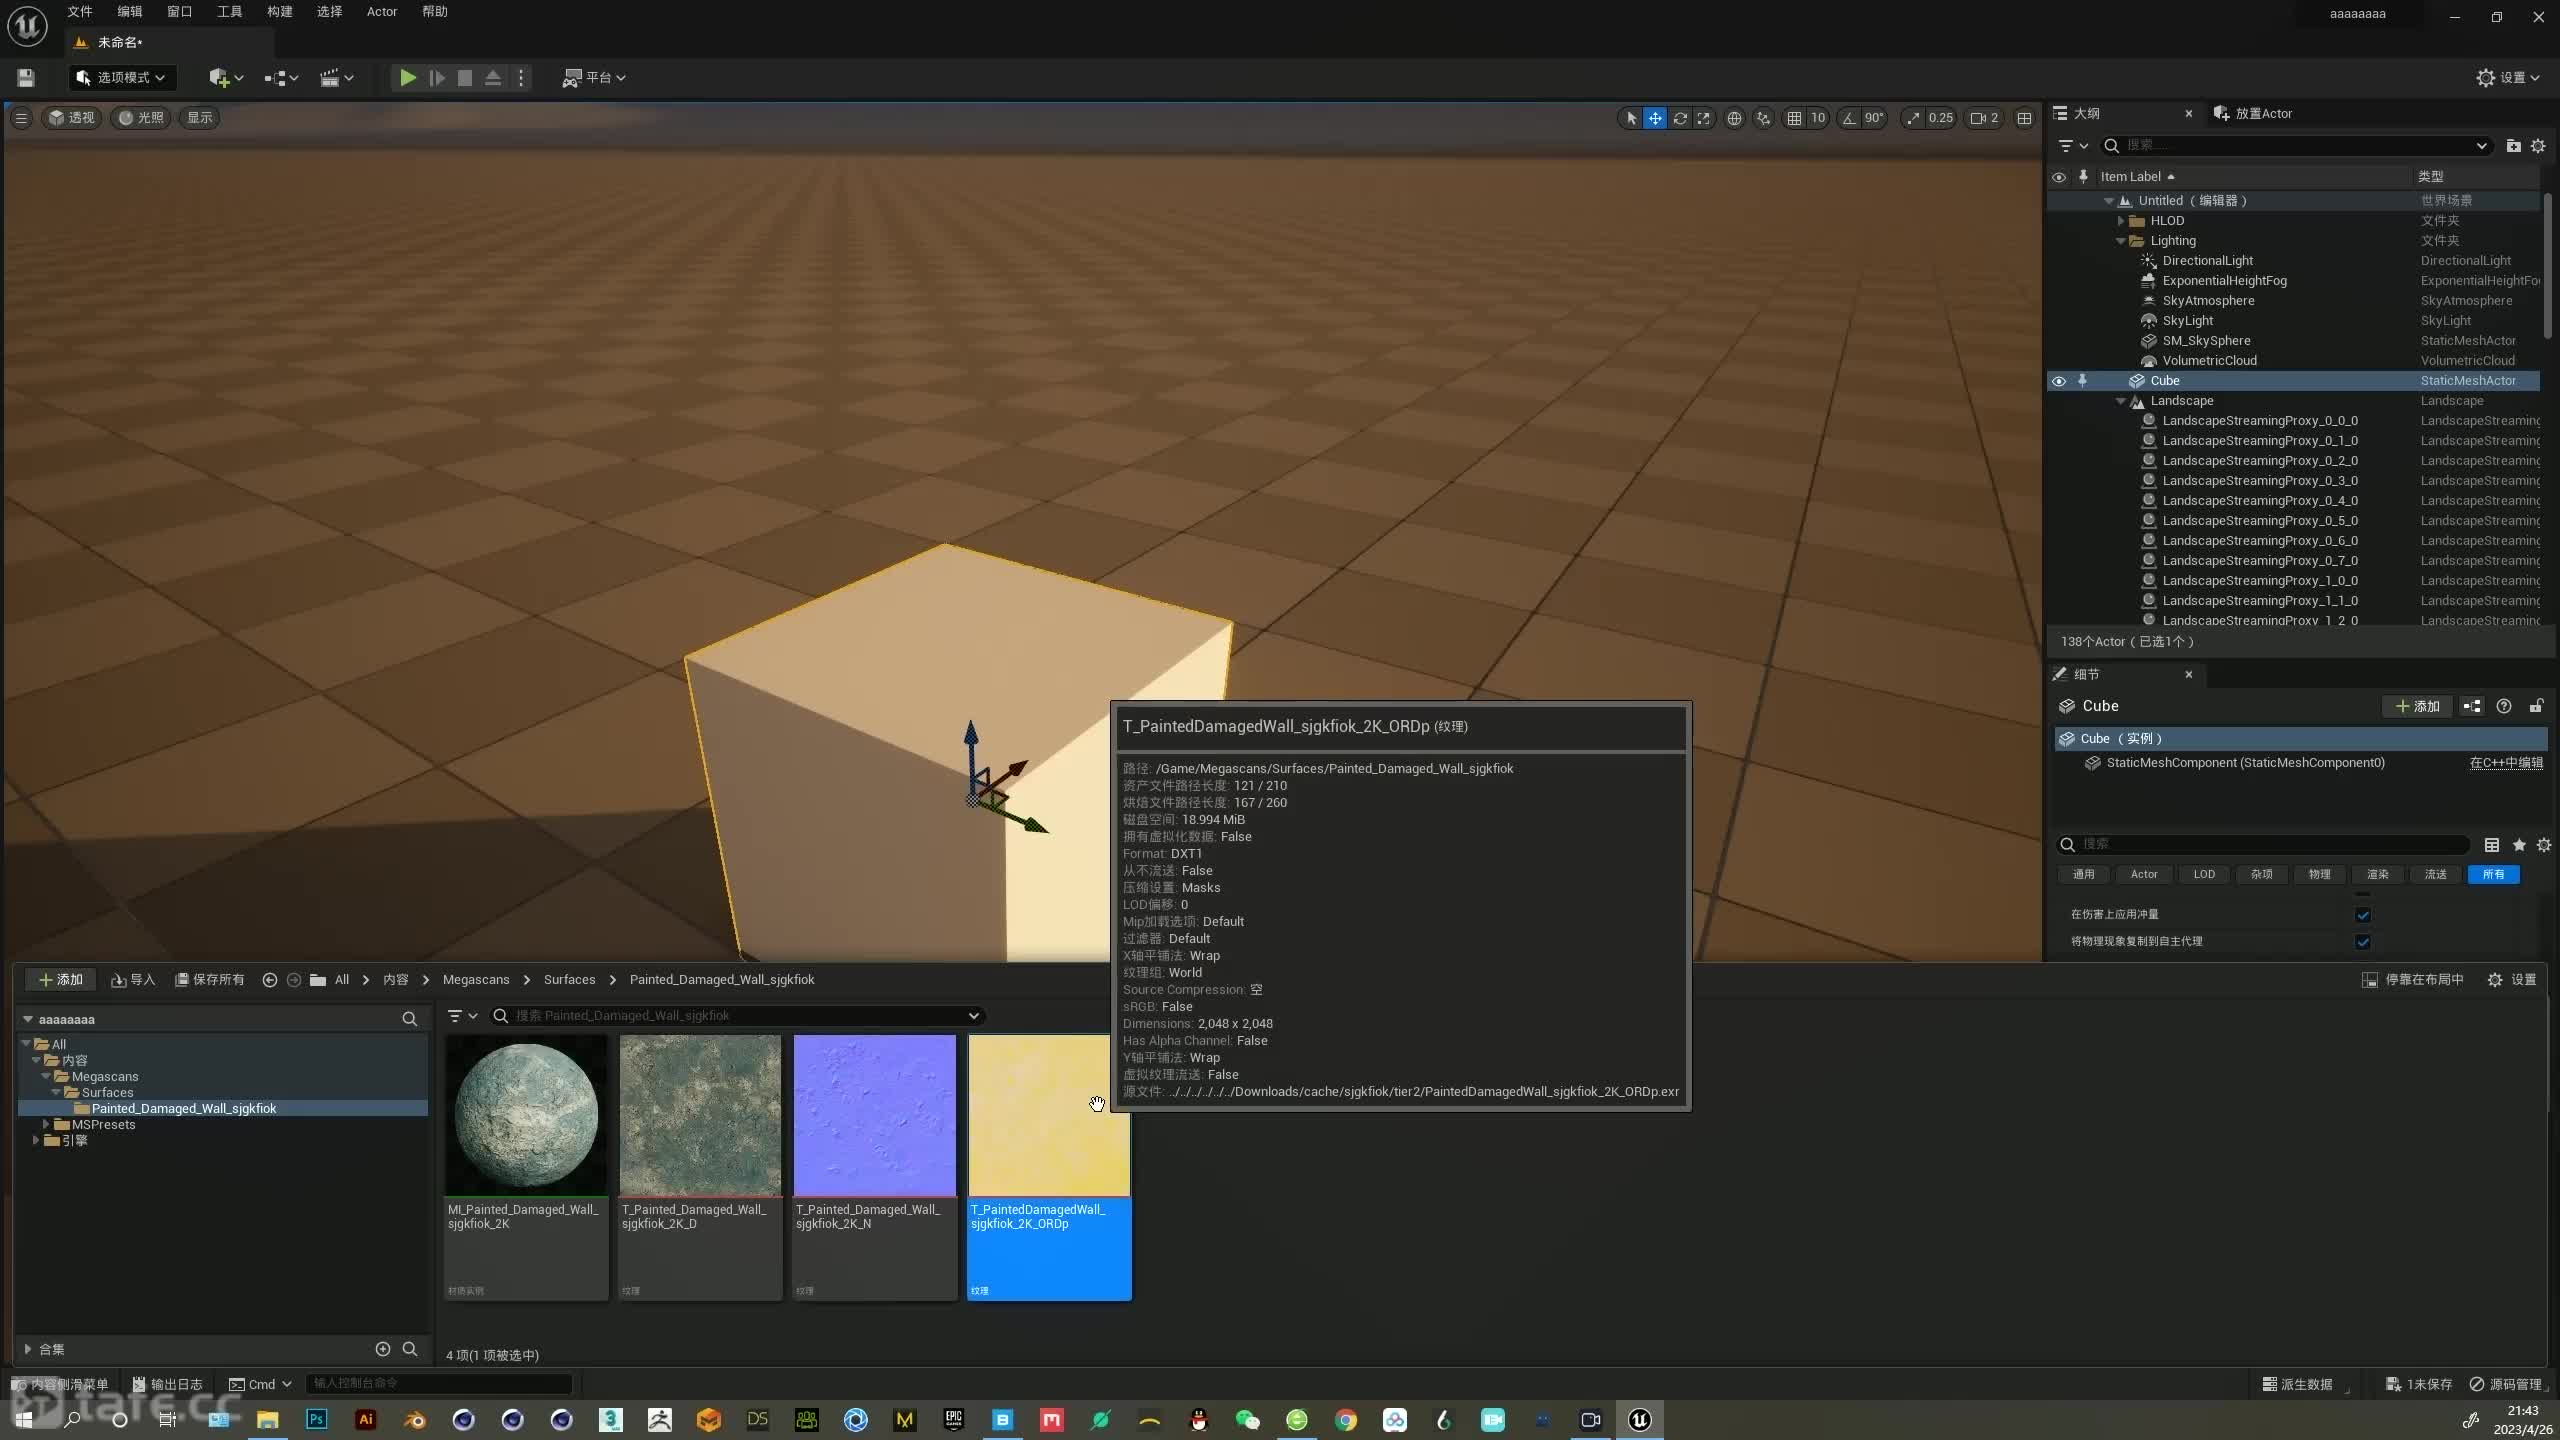
Task: Click the Megascans breadcrumb
Action: click(476, 980)
